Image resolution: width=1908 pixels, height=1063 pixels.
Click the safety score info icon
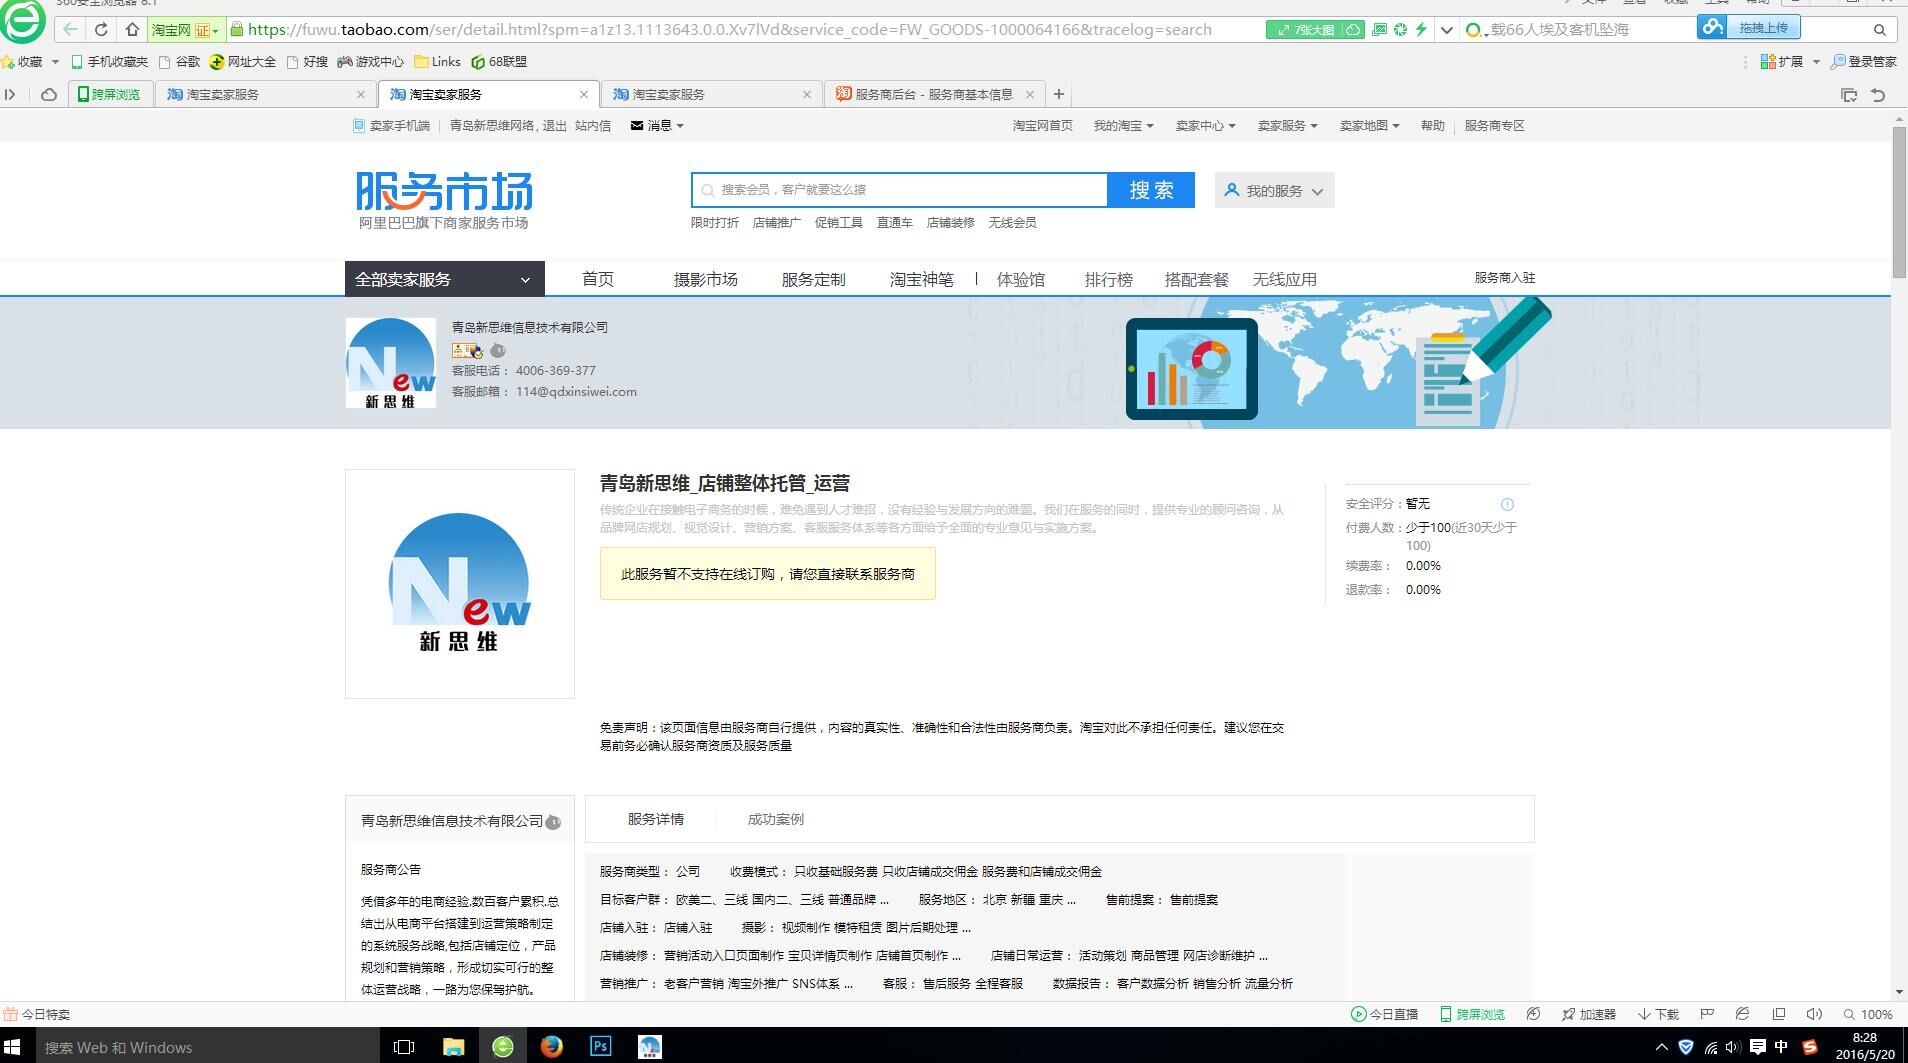pyautogui.click(x=1507, y=504)
